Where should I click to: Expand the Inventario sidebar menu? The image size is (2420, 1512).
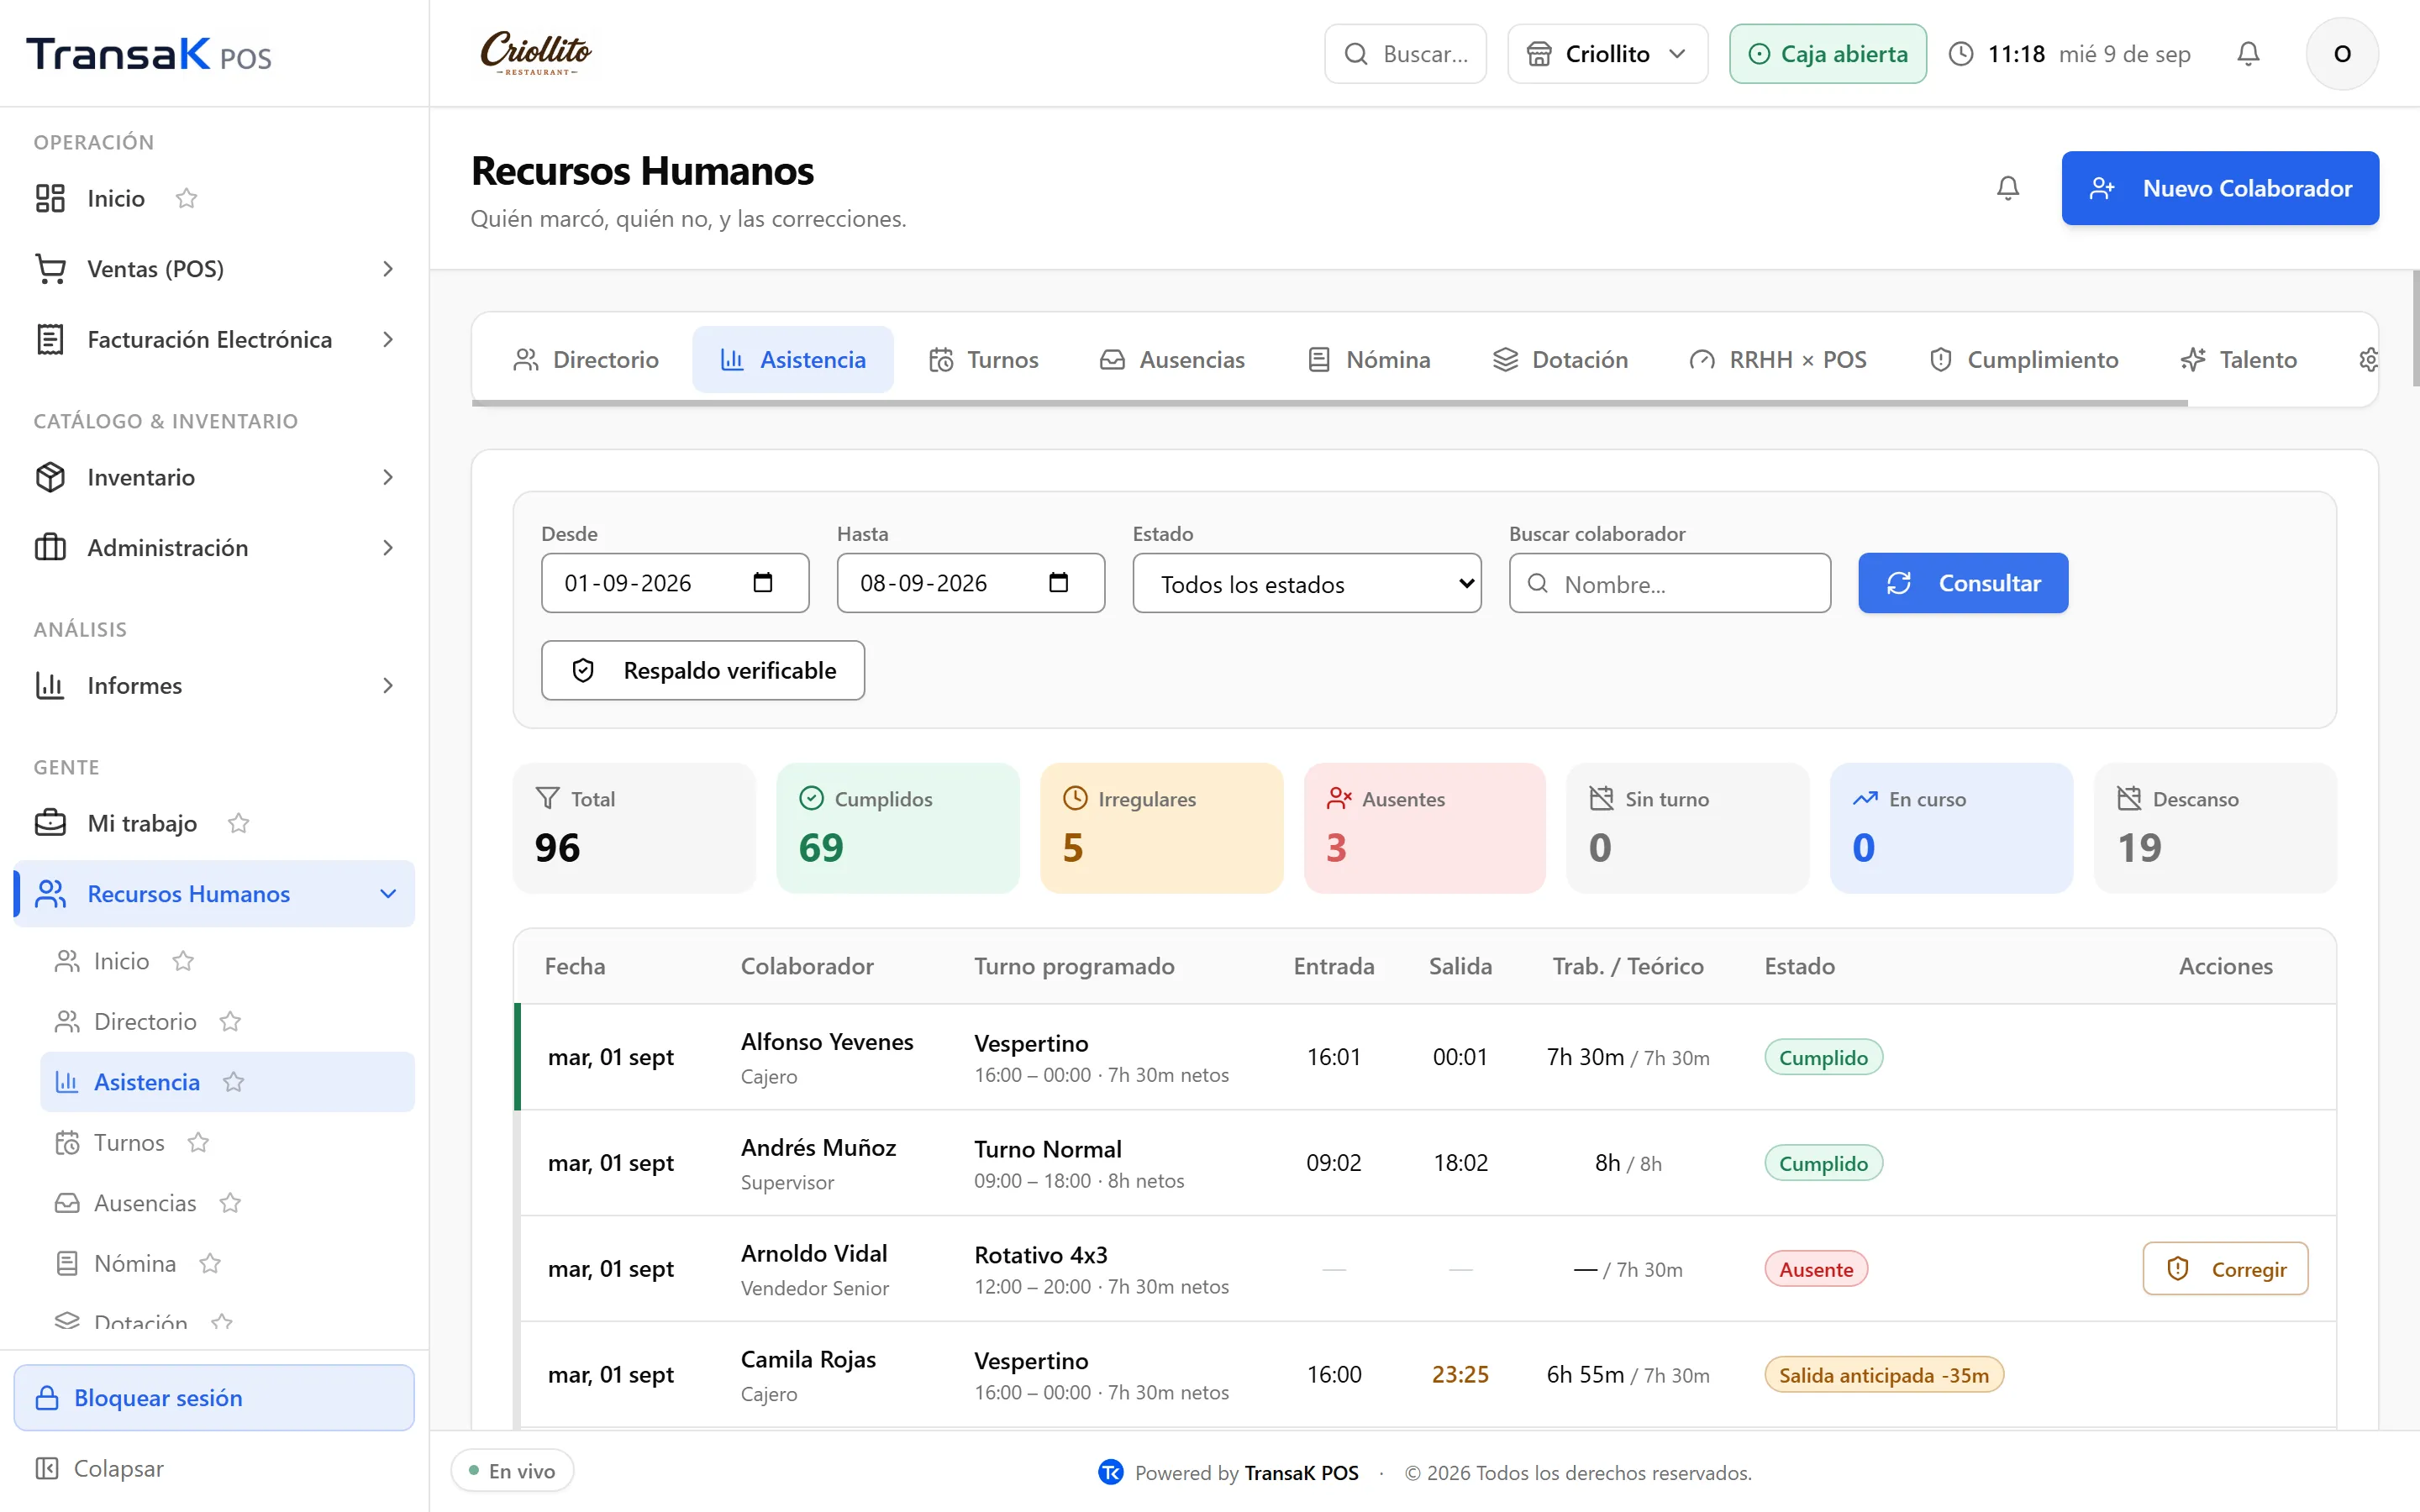coord(214,477)
